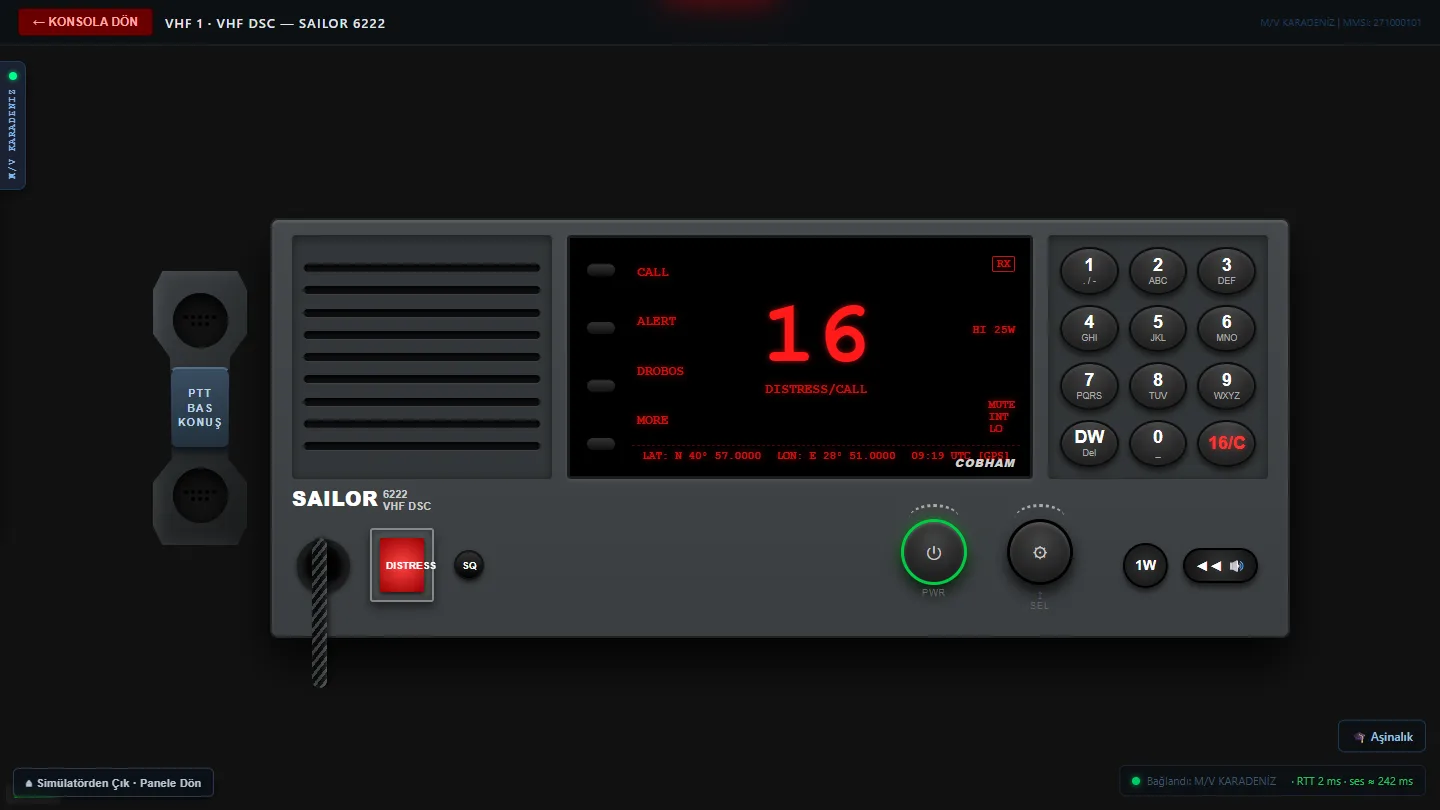This screenshot has height=810, width=1440.
Task: Click the RTT 2 ms latency readout
Action: (x=1319, y=781)
